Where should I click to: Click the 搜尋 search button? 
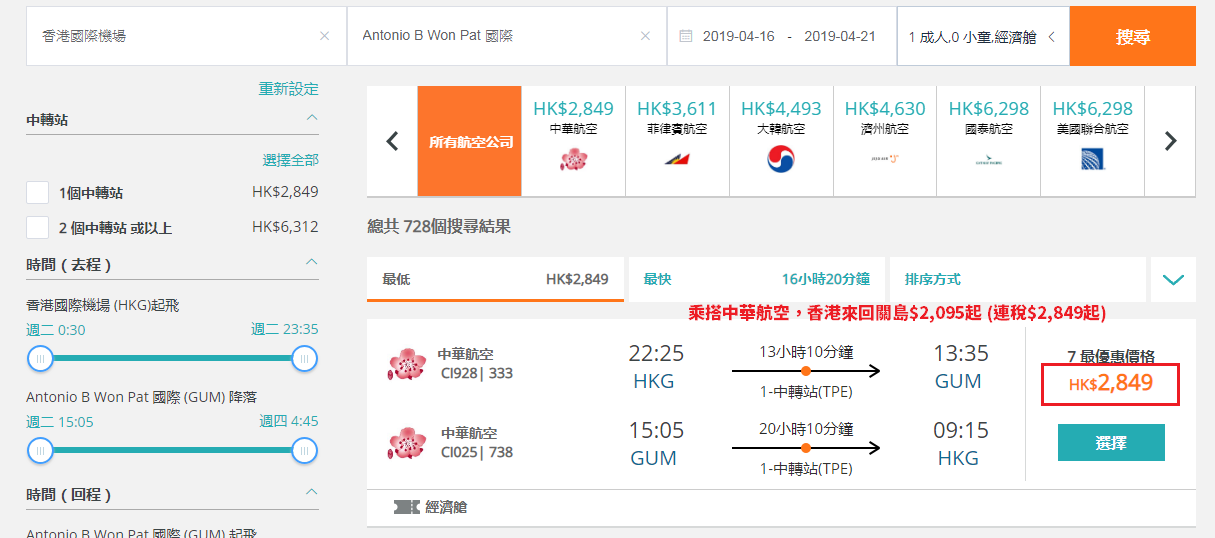pyautogui.click(x=1132, y=36)
